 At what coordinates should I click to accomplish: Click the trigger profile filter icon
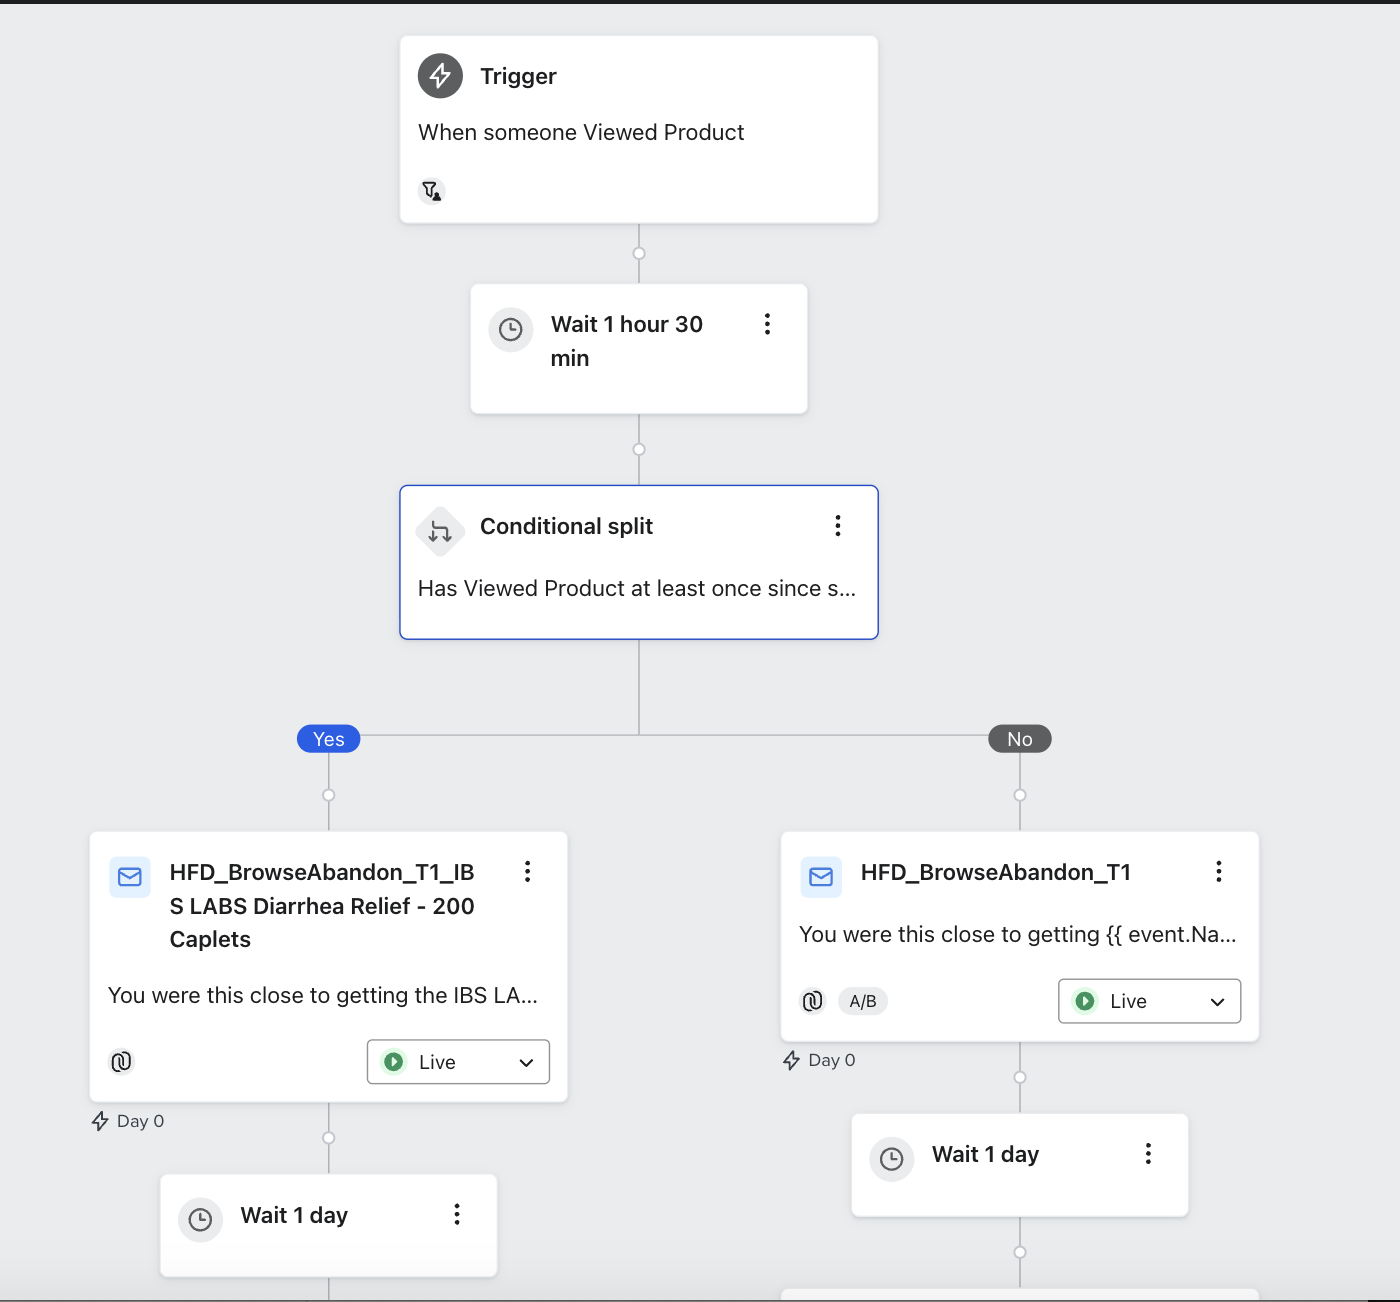click(431, 190)
